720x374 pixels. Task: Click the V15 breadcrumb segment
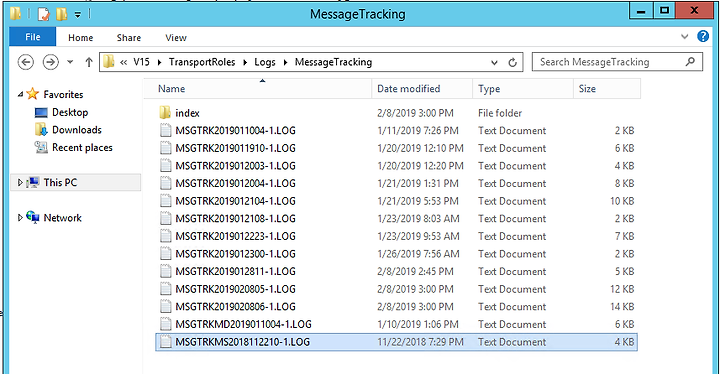pyautogui.click(x=141, y=62)
